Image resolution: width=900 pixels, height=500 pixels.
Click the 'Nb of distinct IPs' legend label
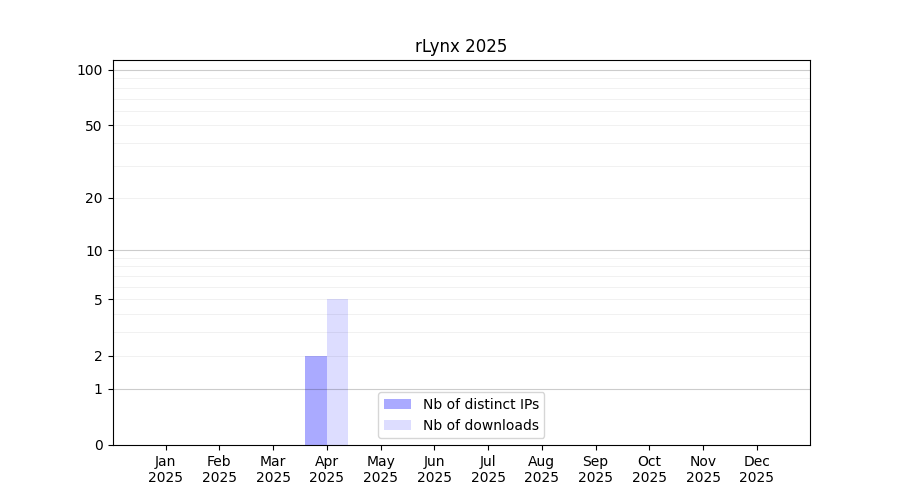click(480, 404)
